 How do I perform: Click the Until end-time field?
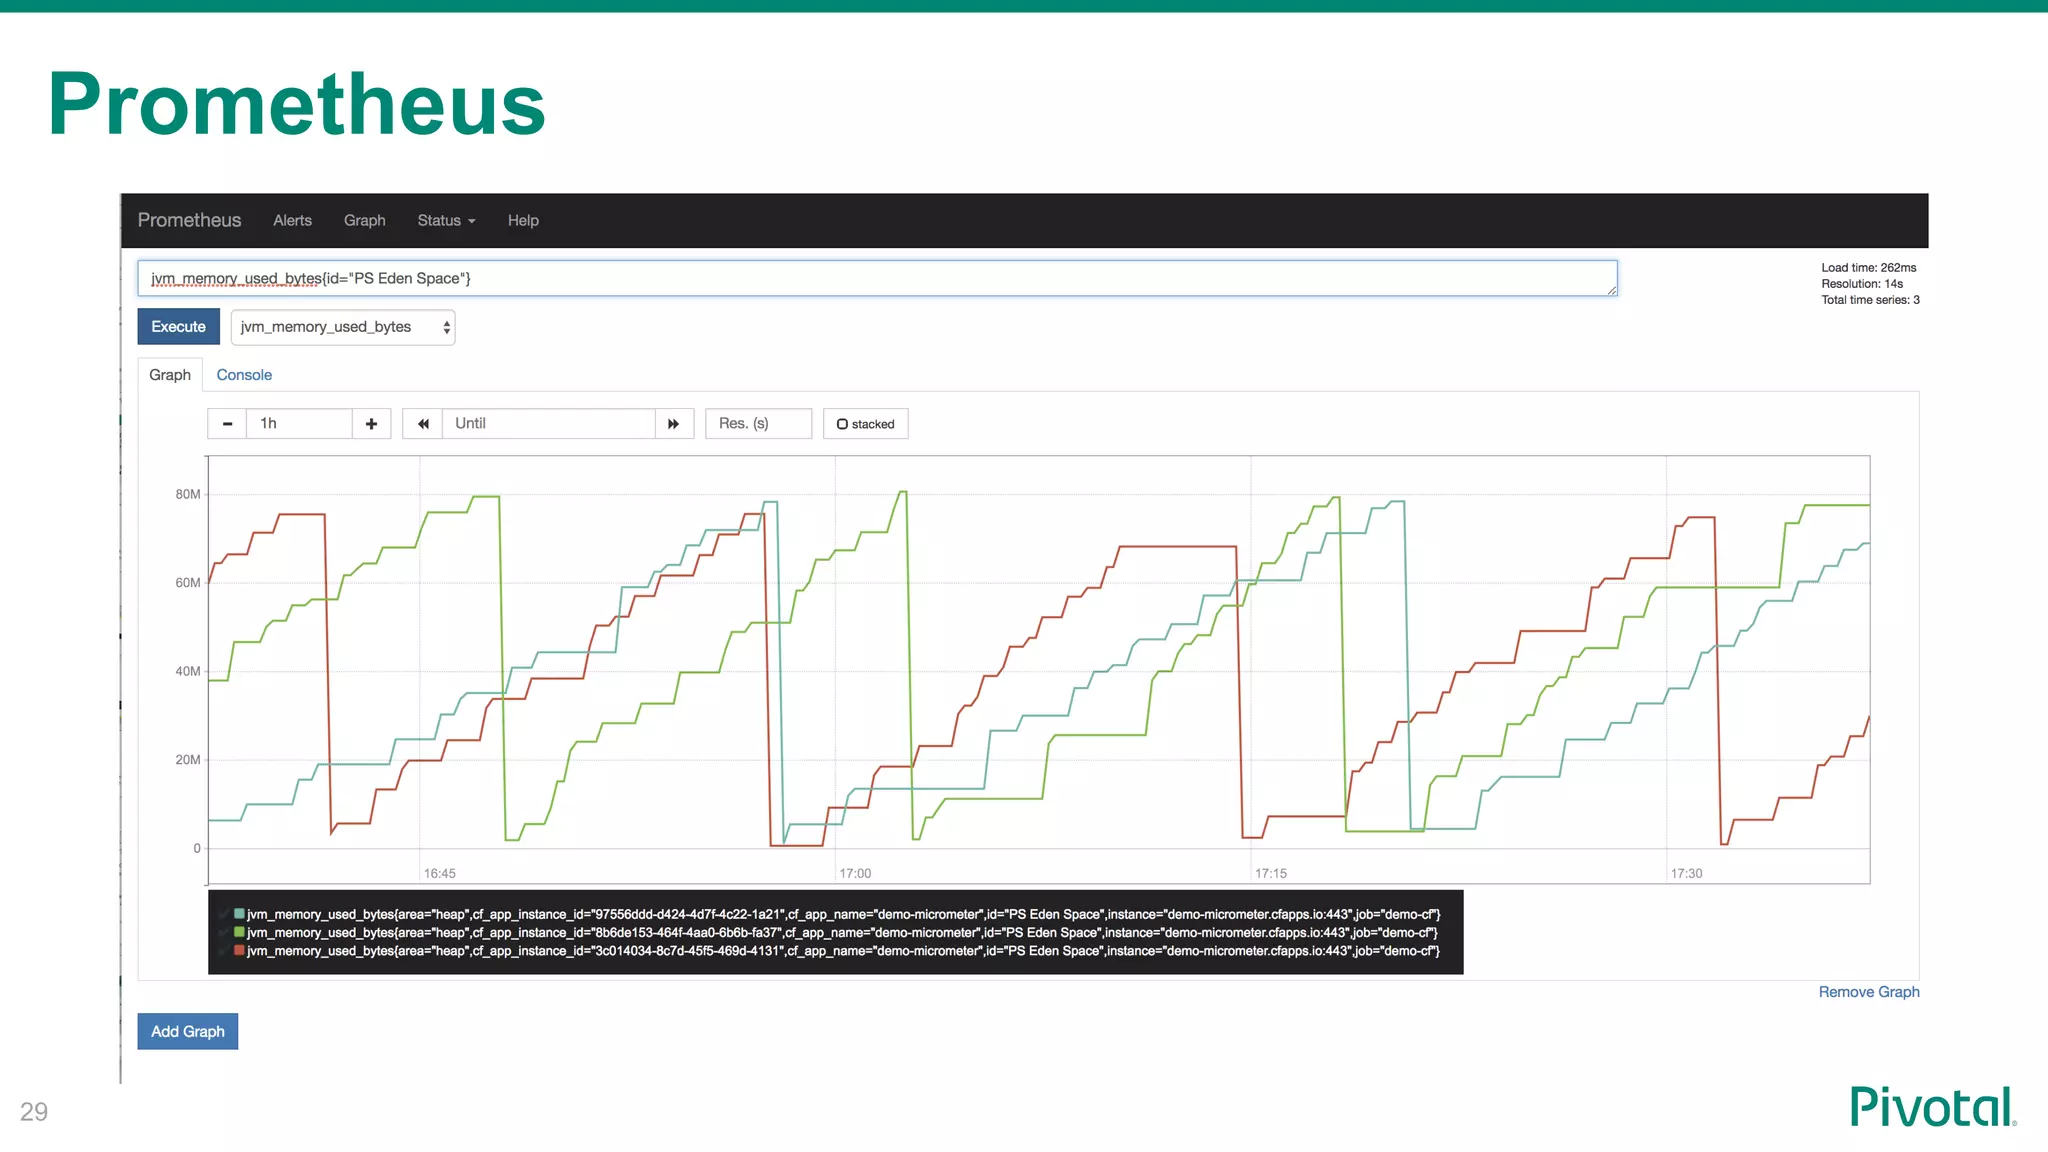(x=548, y=424)
